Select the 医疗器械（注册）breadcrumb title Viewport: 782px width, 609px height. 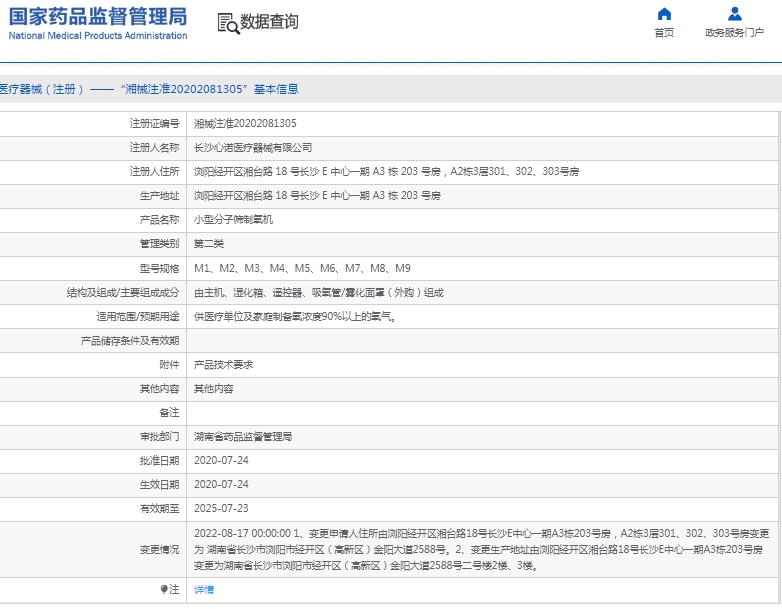42,89
